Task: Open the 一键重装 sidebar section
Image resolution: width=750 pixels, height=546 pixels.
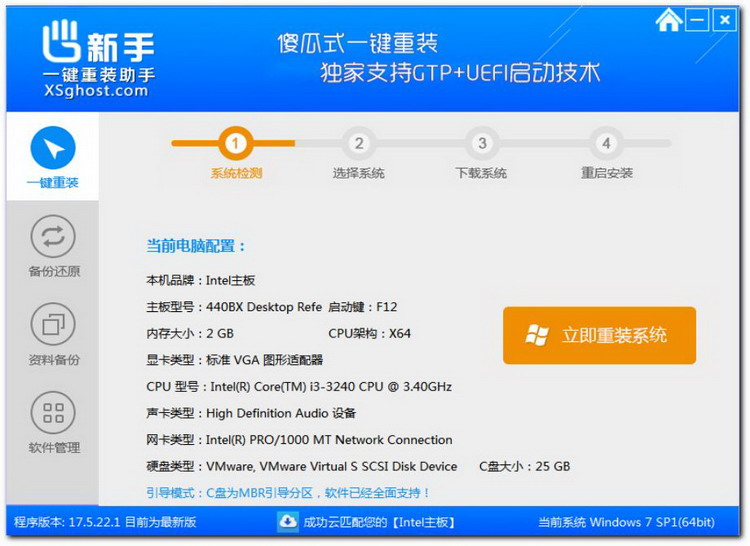Action: click(53, 157)
